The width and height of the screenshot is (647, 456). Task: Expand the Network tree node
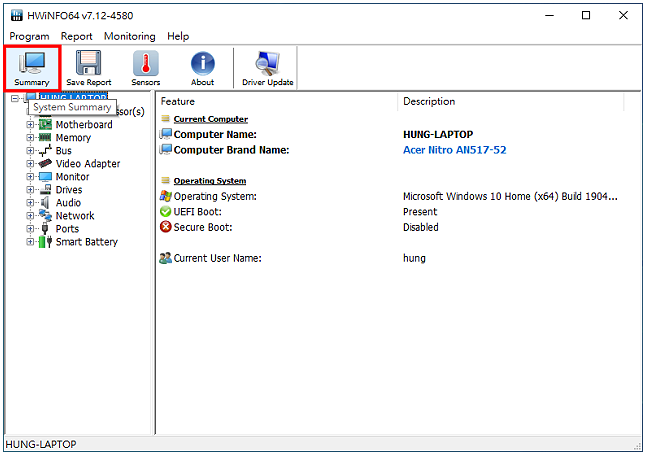click(x=30, y=216)
